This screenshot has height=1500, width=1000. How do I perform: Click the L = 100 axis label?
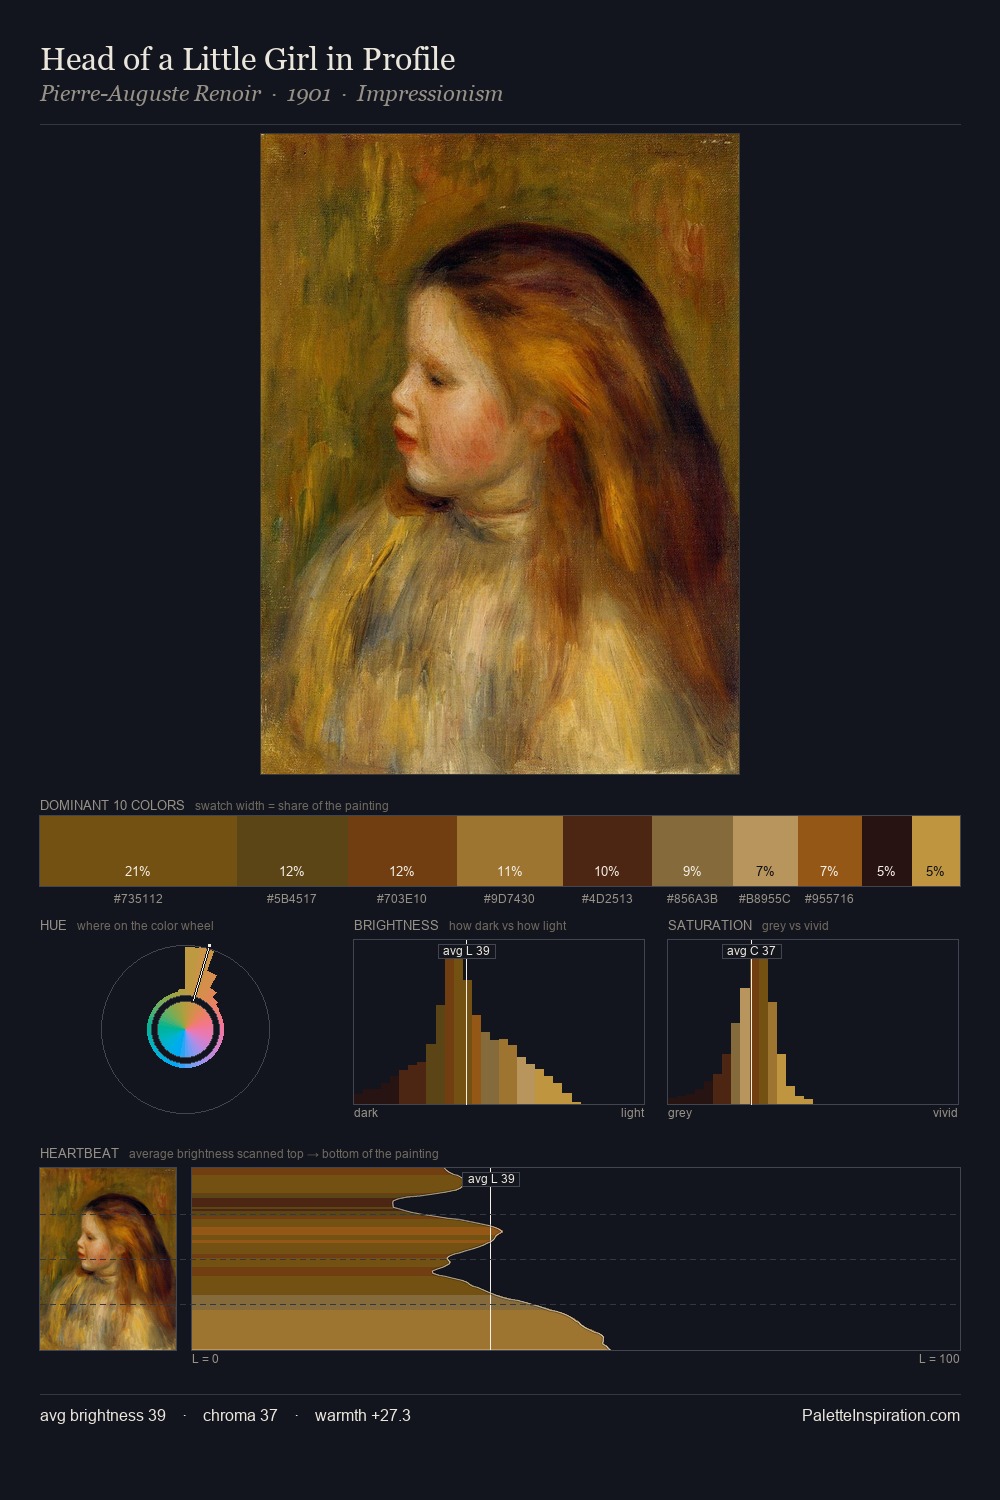tap(939, 1359)
